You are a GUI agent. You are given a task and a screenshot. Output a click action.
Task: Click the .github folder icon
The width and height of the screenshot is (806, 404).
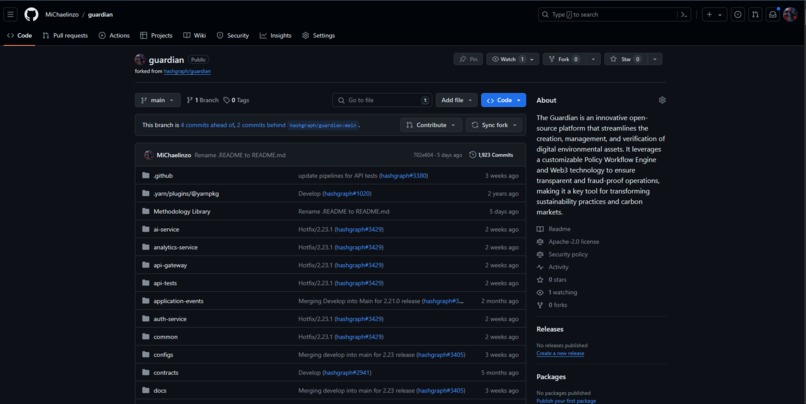click(146, 176)
